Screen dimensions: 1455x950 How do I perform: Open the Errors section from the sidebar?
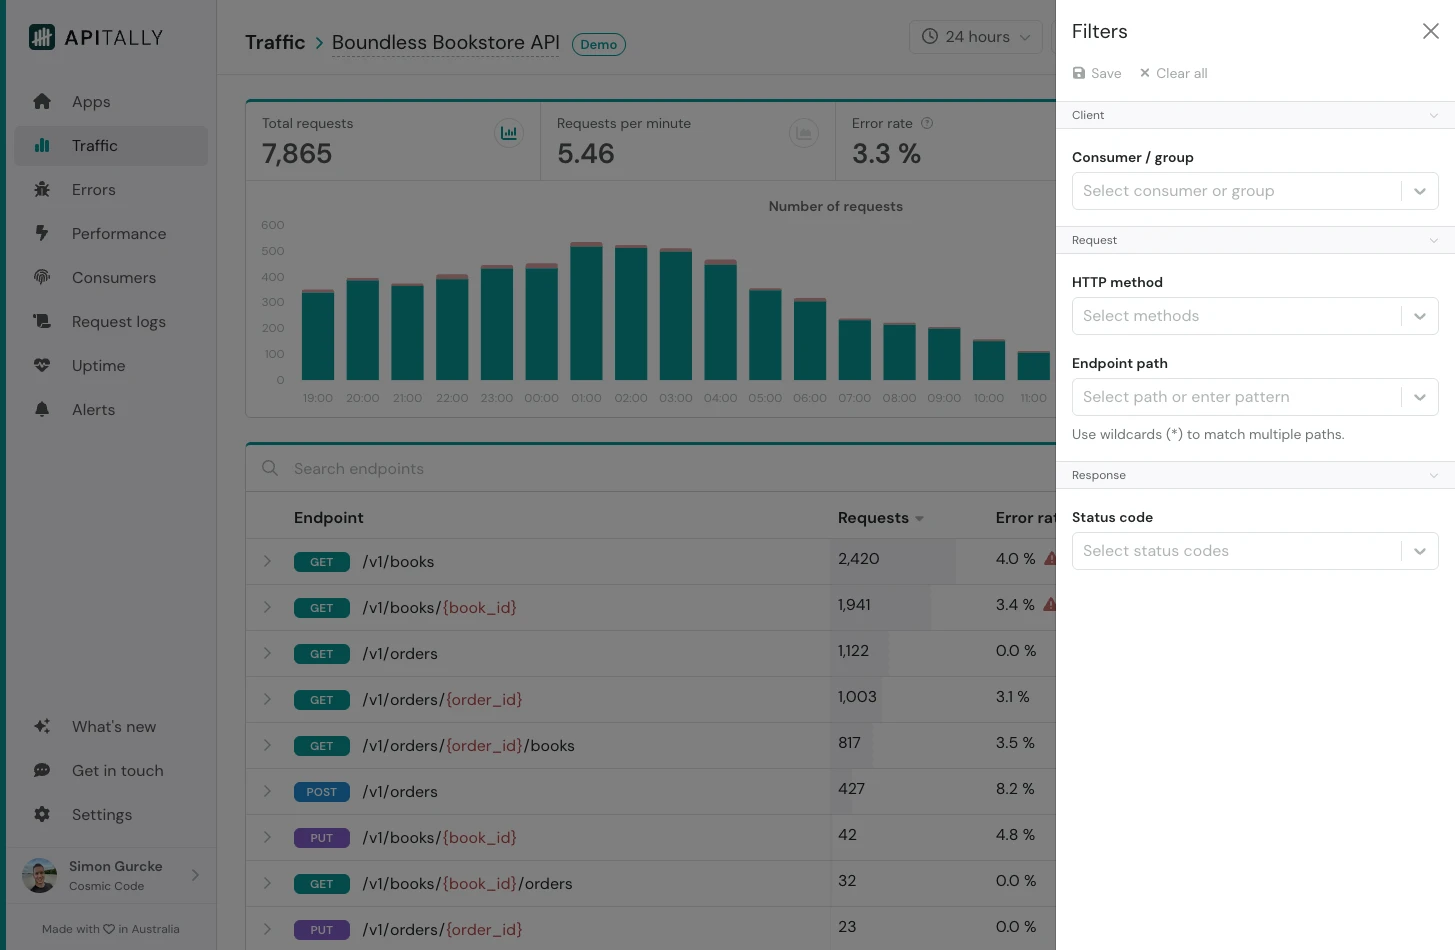(93, 189)
